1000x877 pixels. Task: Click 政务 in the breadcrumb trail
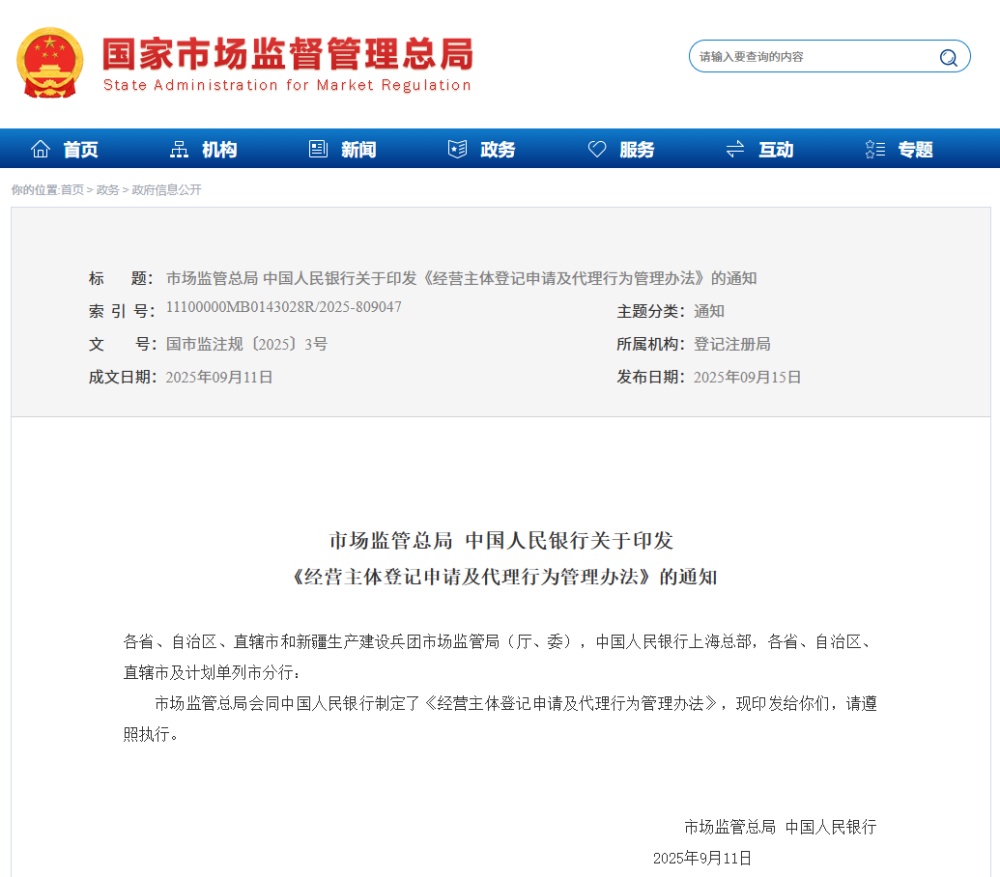(x=107, y=190)
